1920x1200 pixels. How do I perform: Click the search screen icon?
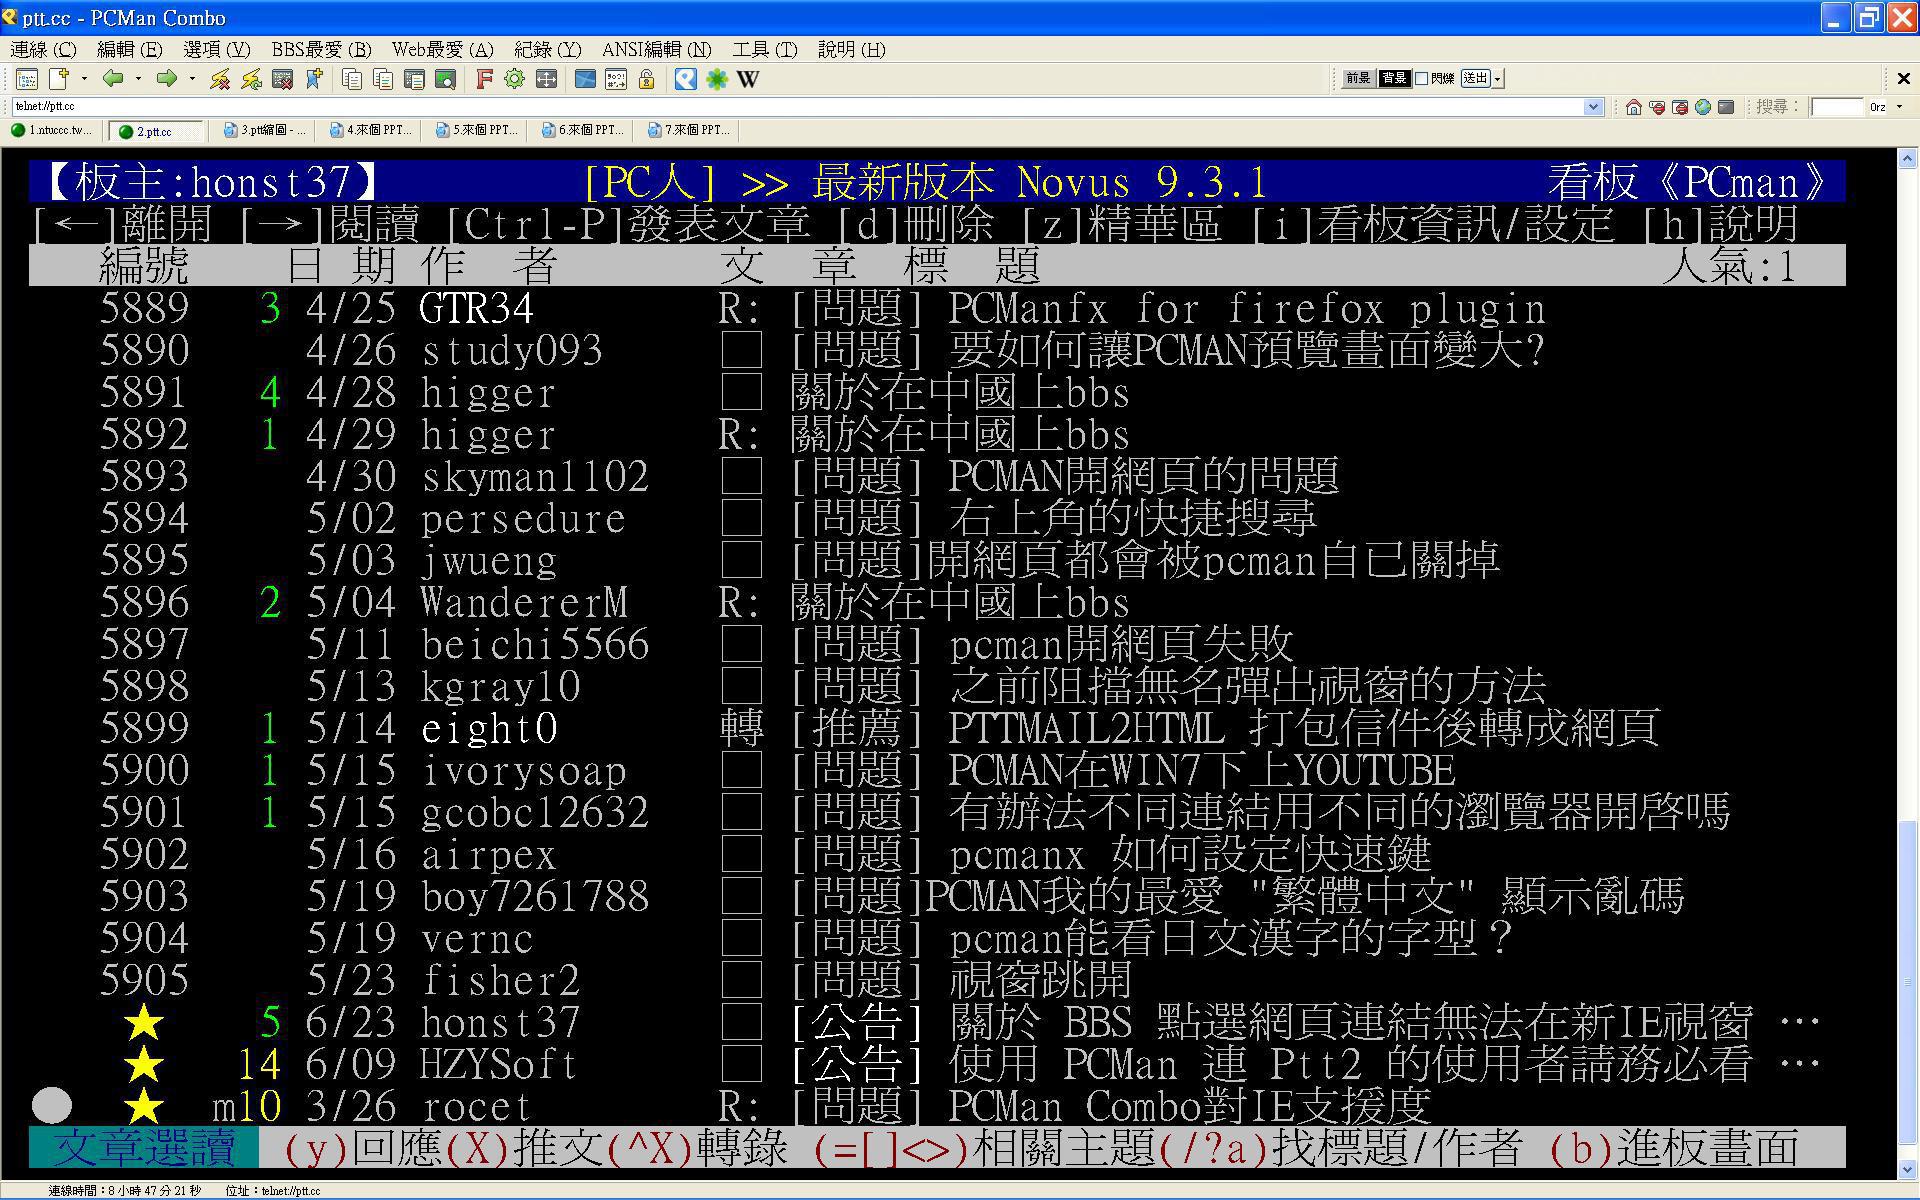pyautogui.click(x=446, y=79)
